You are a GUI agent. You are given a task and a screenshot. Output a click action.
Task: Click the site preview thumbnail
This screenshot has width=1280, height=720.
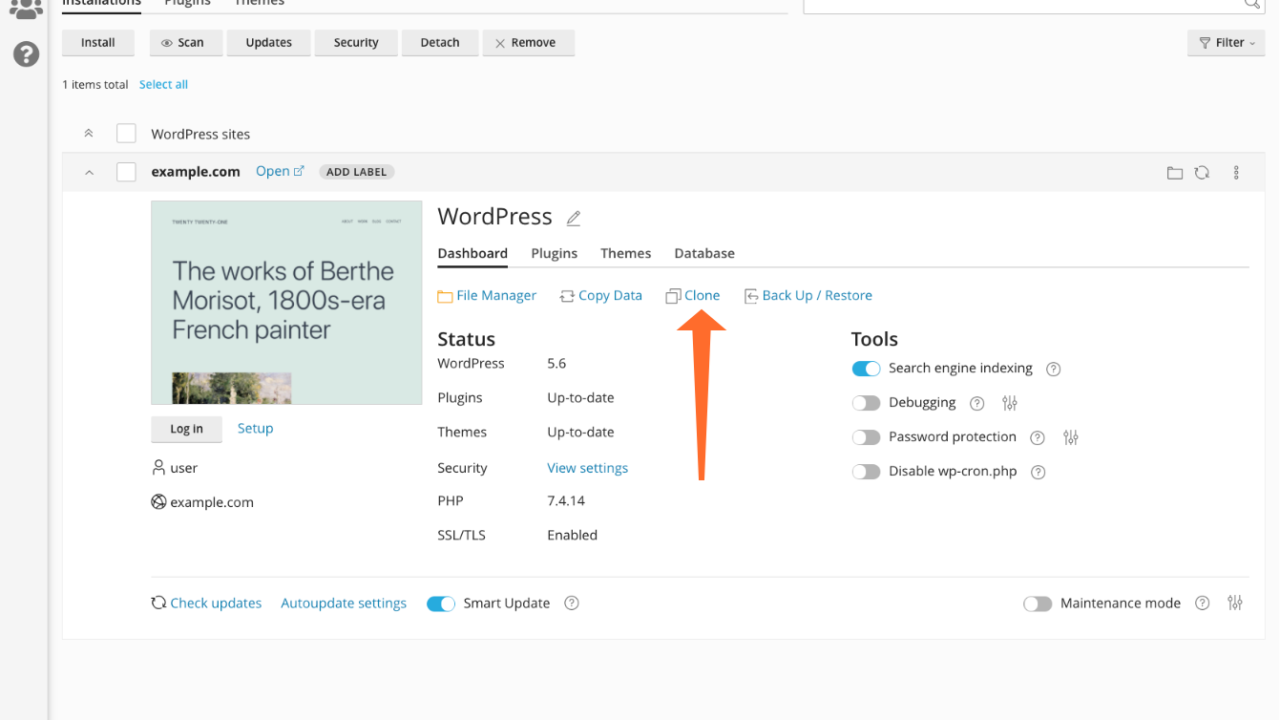pos(286,303)
